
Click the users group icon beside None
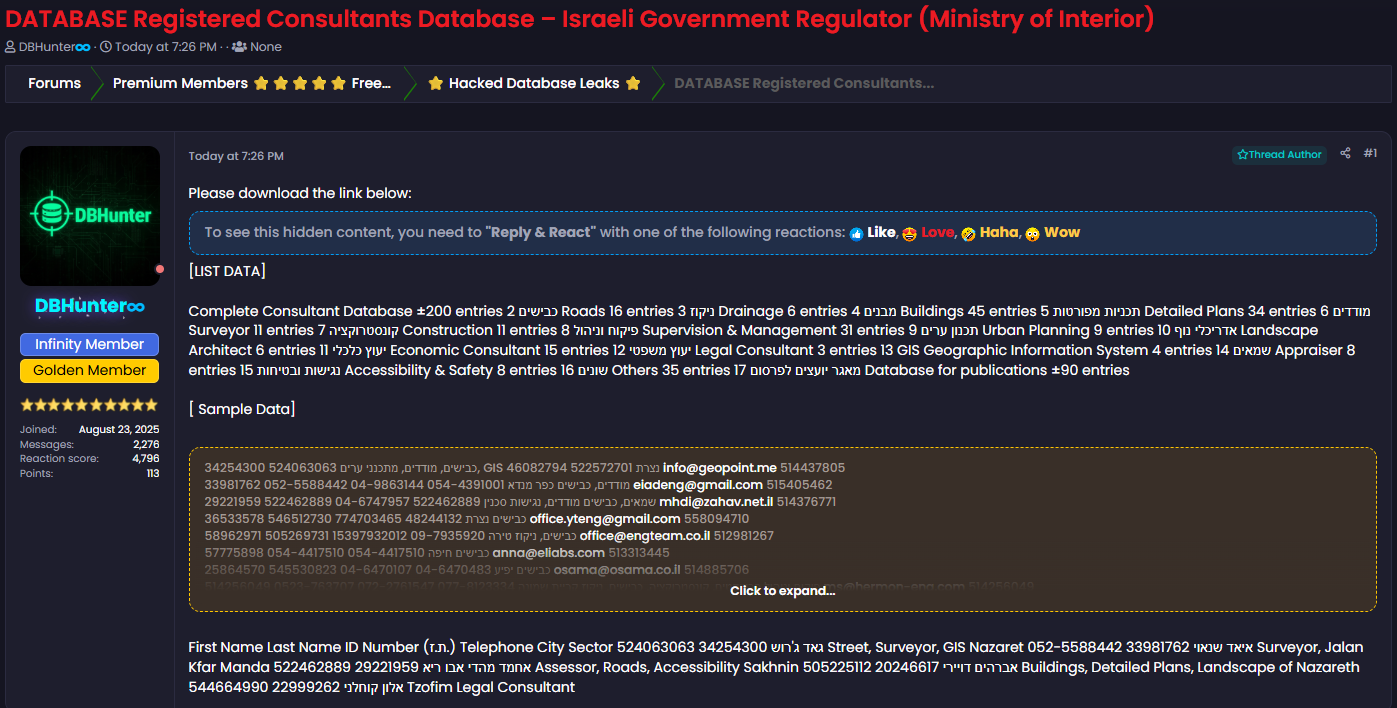click(239, 47)
